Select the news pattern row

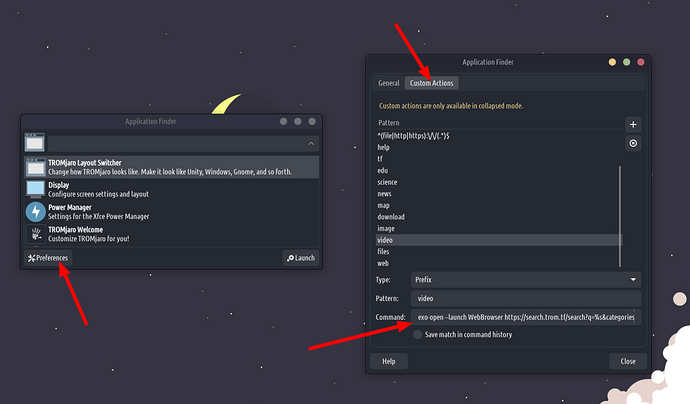tap(498, 194)
